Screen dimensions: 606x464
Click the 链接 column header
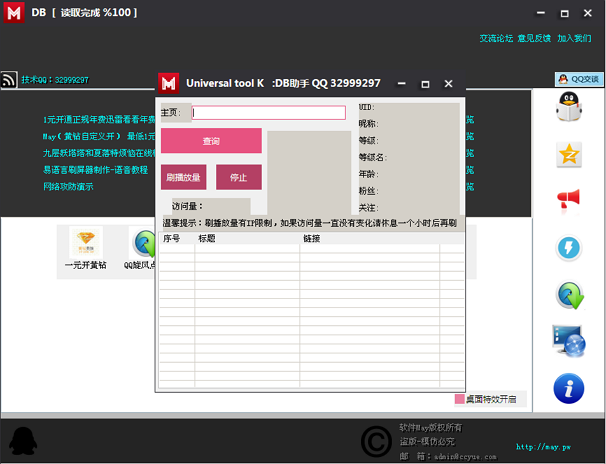coord(312,238)
